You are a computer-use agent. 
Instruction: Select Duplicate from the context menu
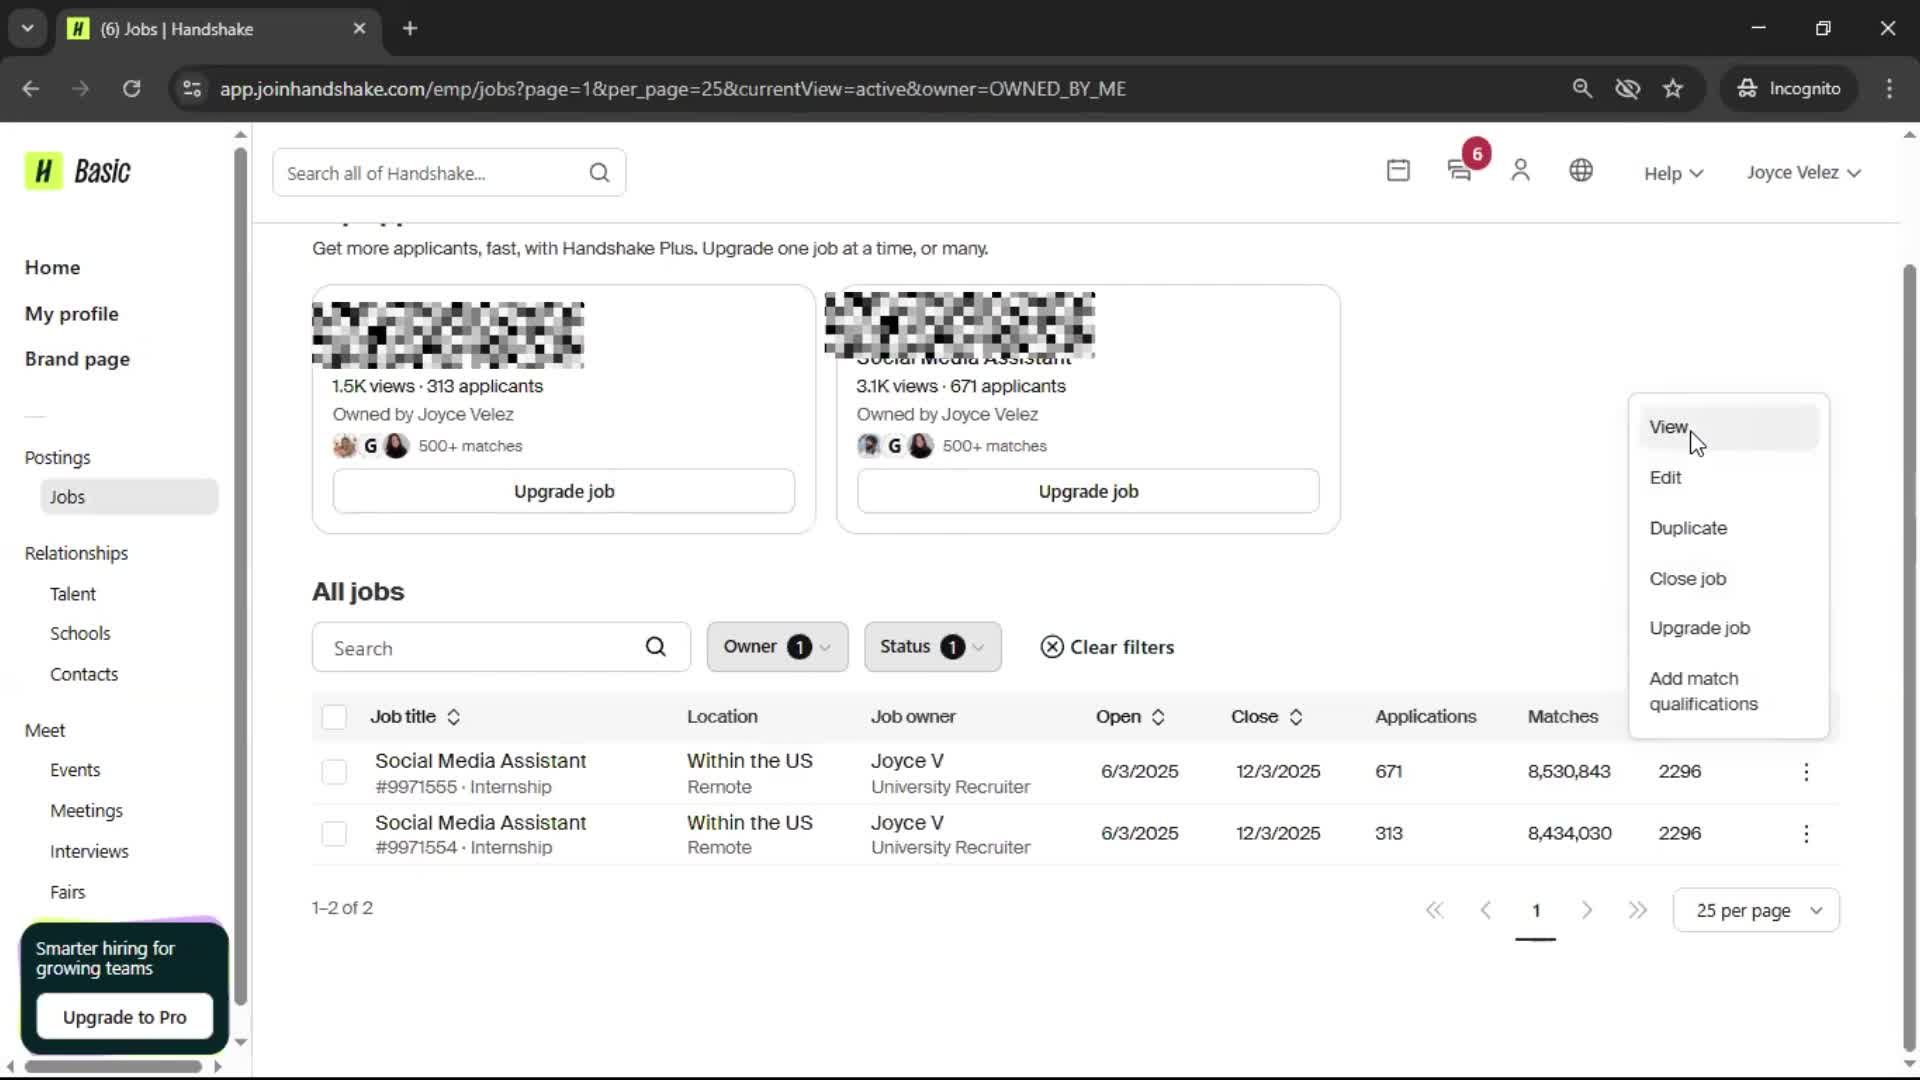pos(1728,528)
